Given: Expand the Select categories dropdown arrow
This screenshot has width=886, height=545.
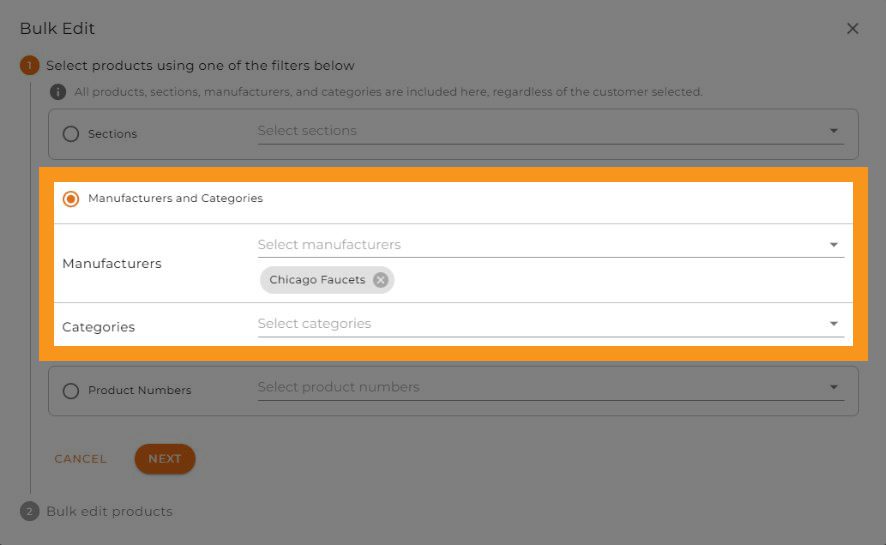Looking at the screenshot, I should (833, 324).
